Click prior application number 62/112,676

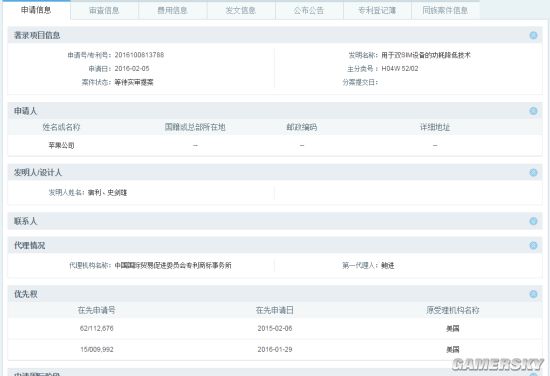click(x=96, y=329)
